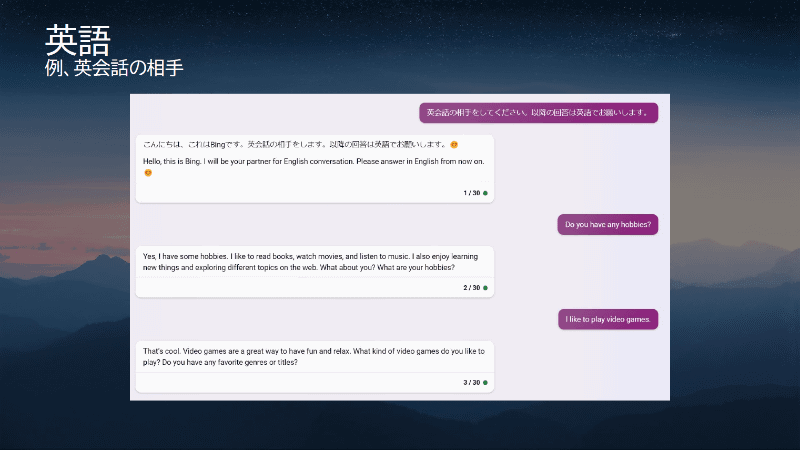Image resolution: width=800 pixels, height=450 pixels.
Task: Click the reply starting 'Yes, I have some hobbies'
Action: [x=310, y=262]
